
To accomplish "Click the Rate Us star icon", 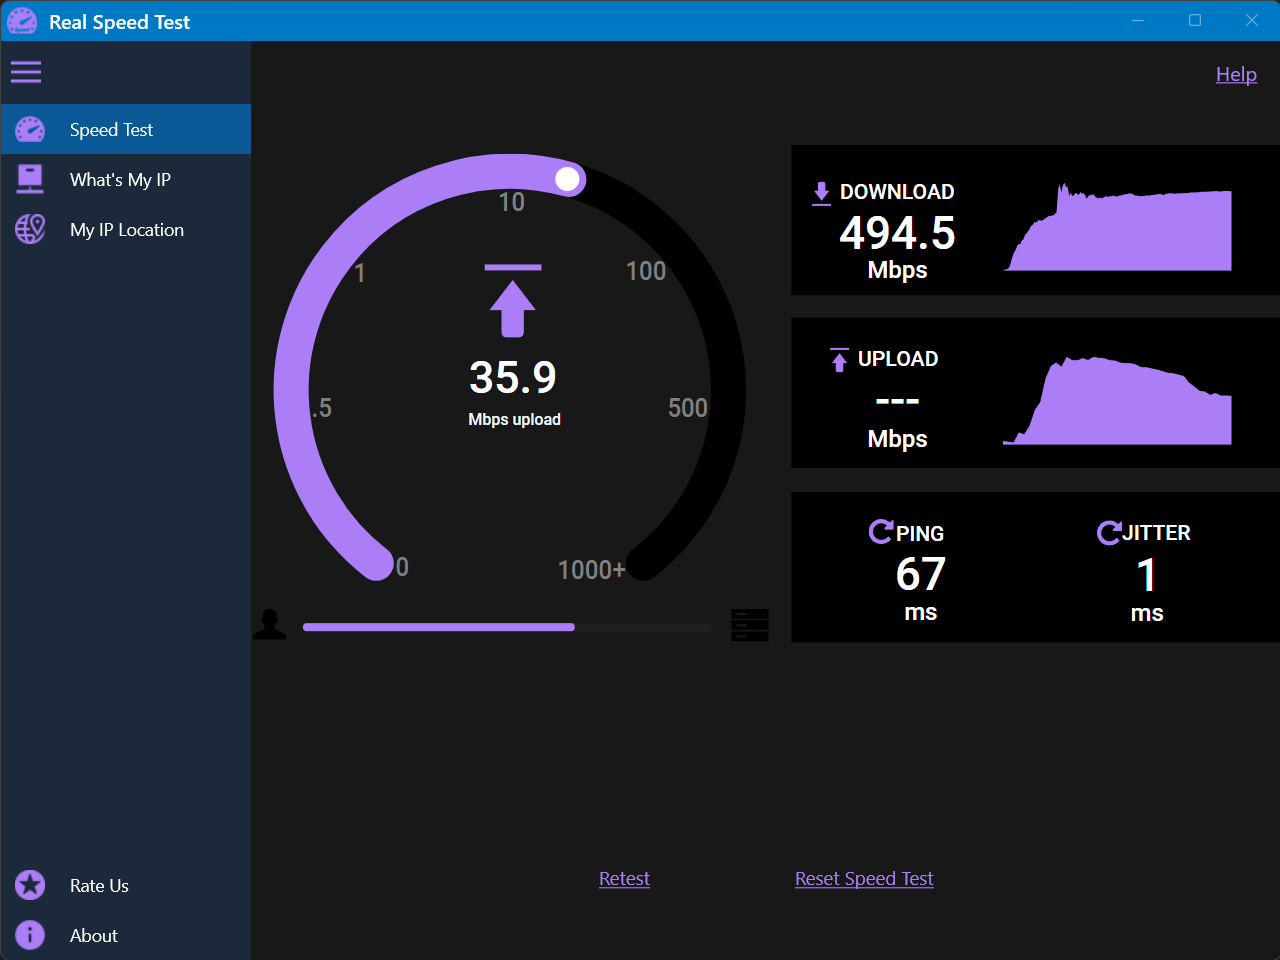I will click(30, 885).
